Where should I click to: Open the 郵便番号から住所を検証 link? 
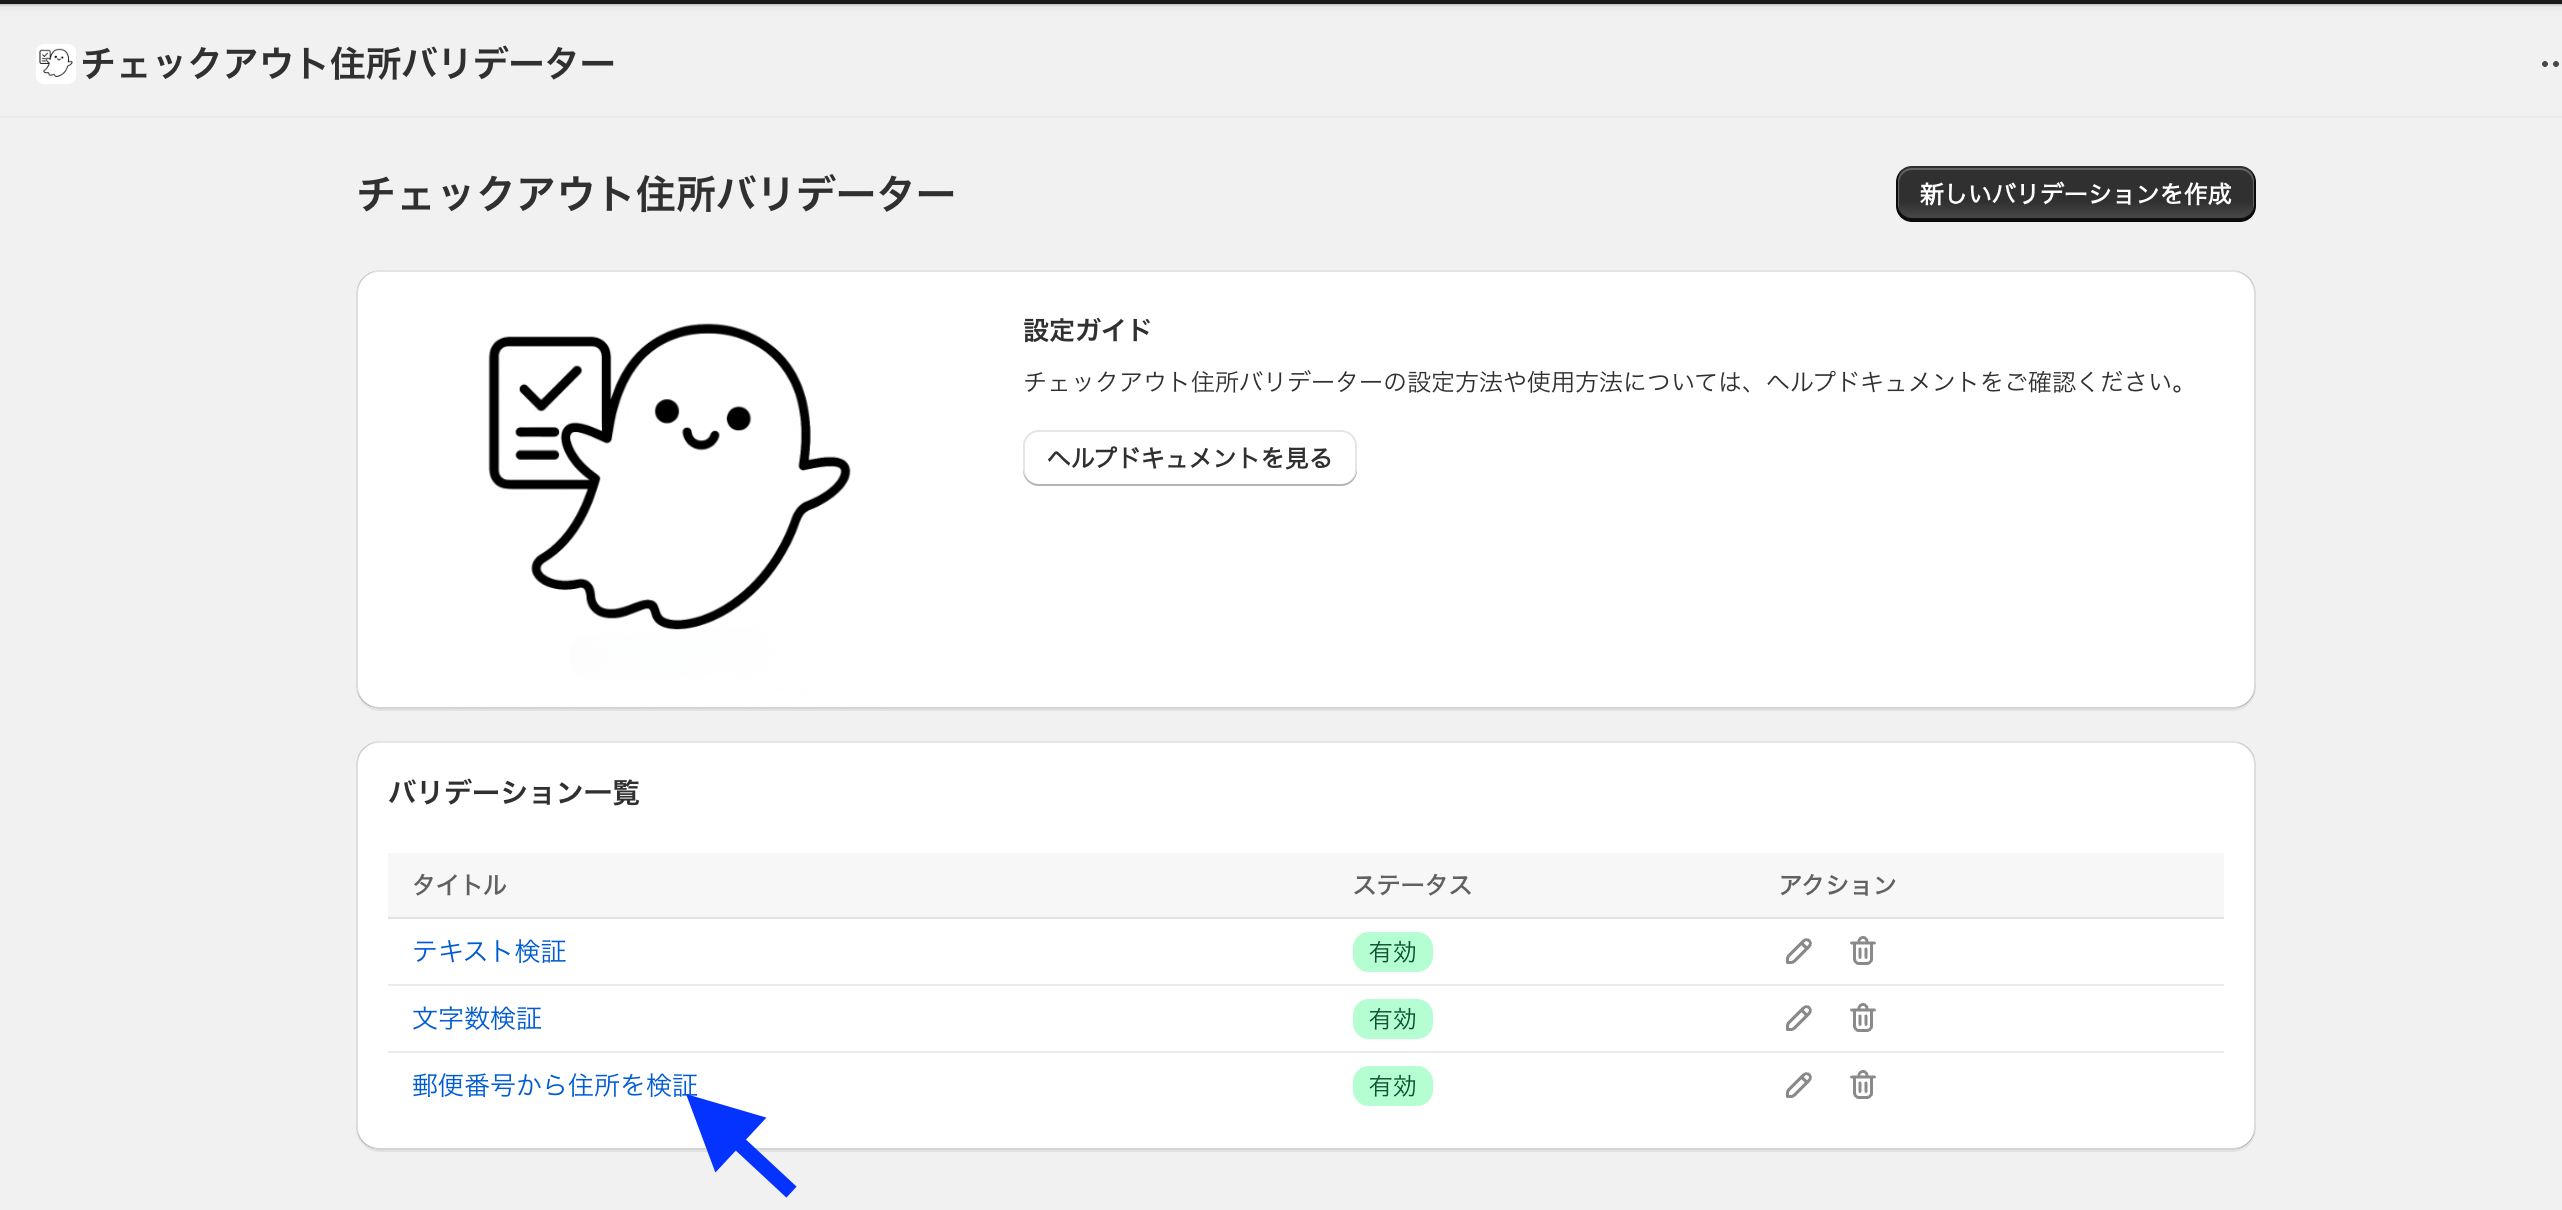[554, 1085]
